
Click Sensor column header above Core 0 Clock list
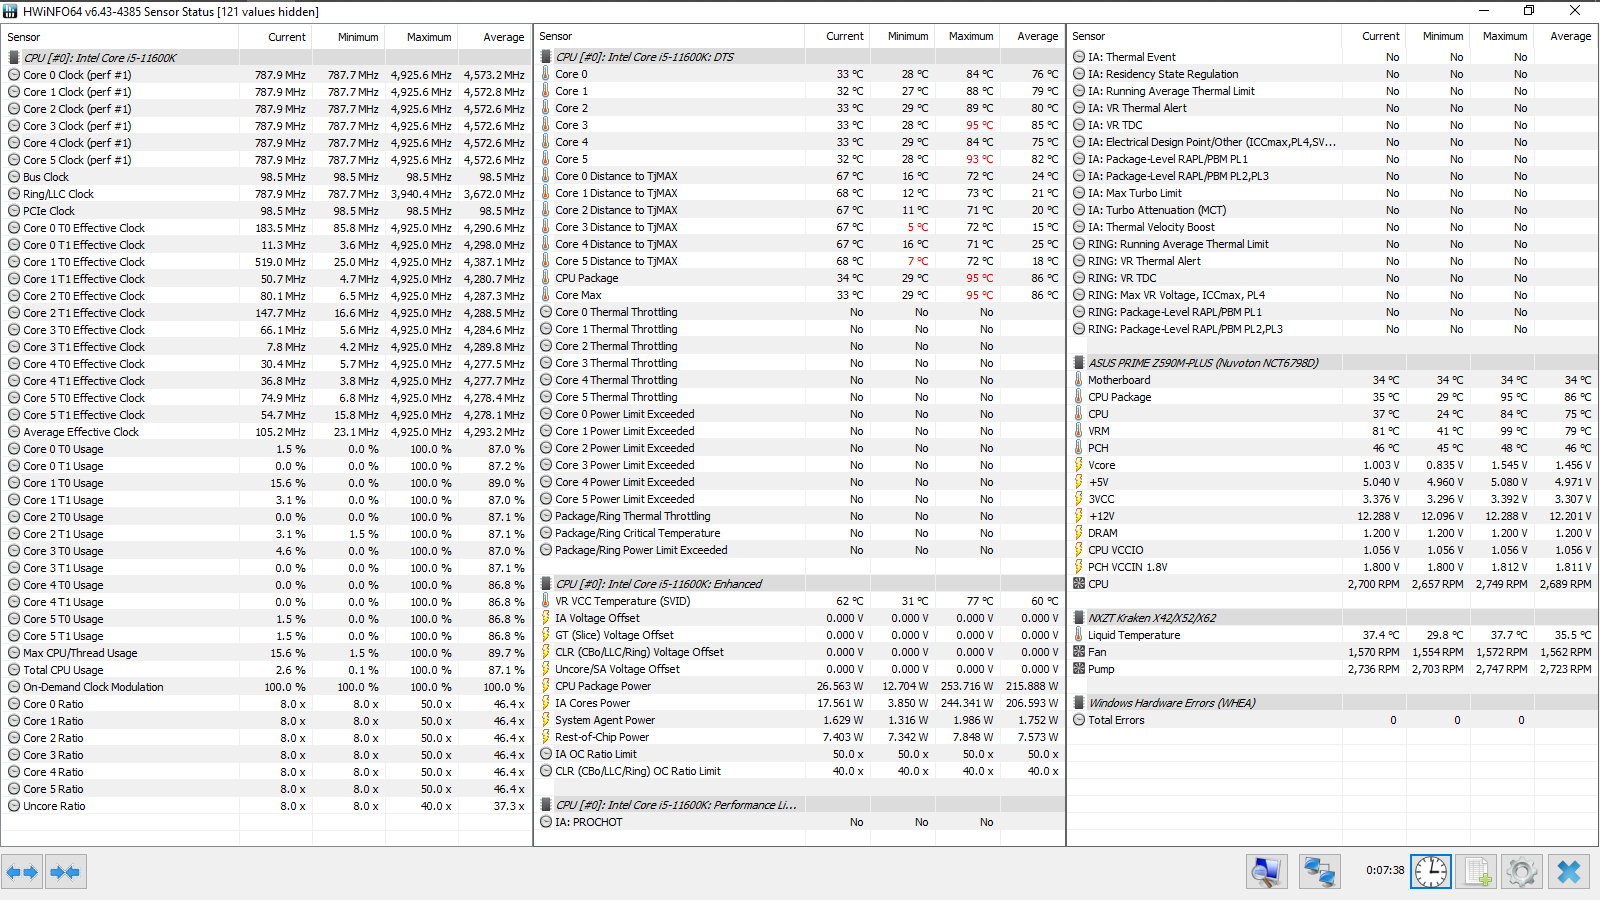point(120,37)
